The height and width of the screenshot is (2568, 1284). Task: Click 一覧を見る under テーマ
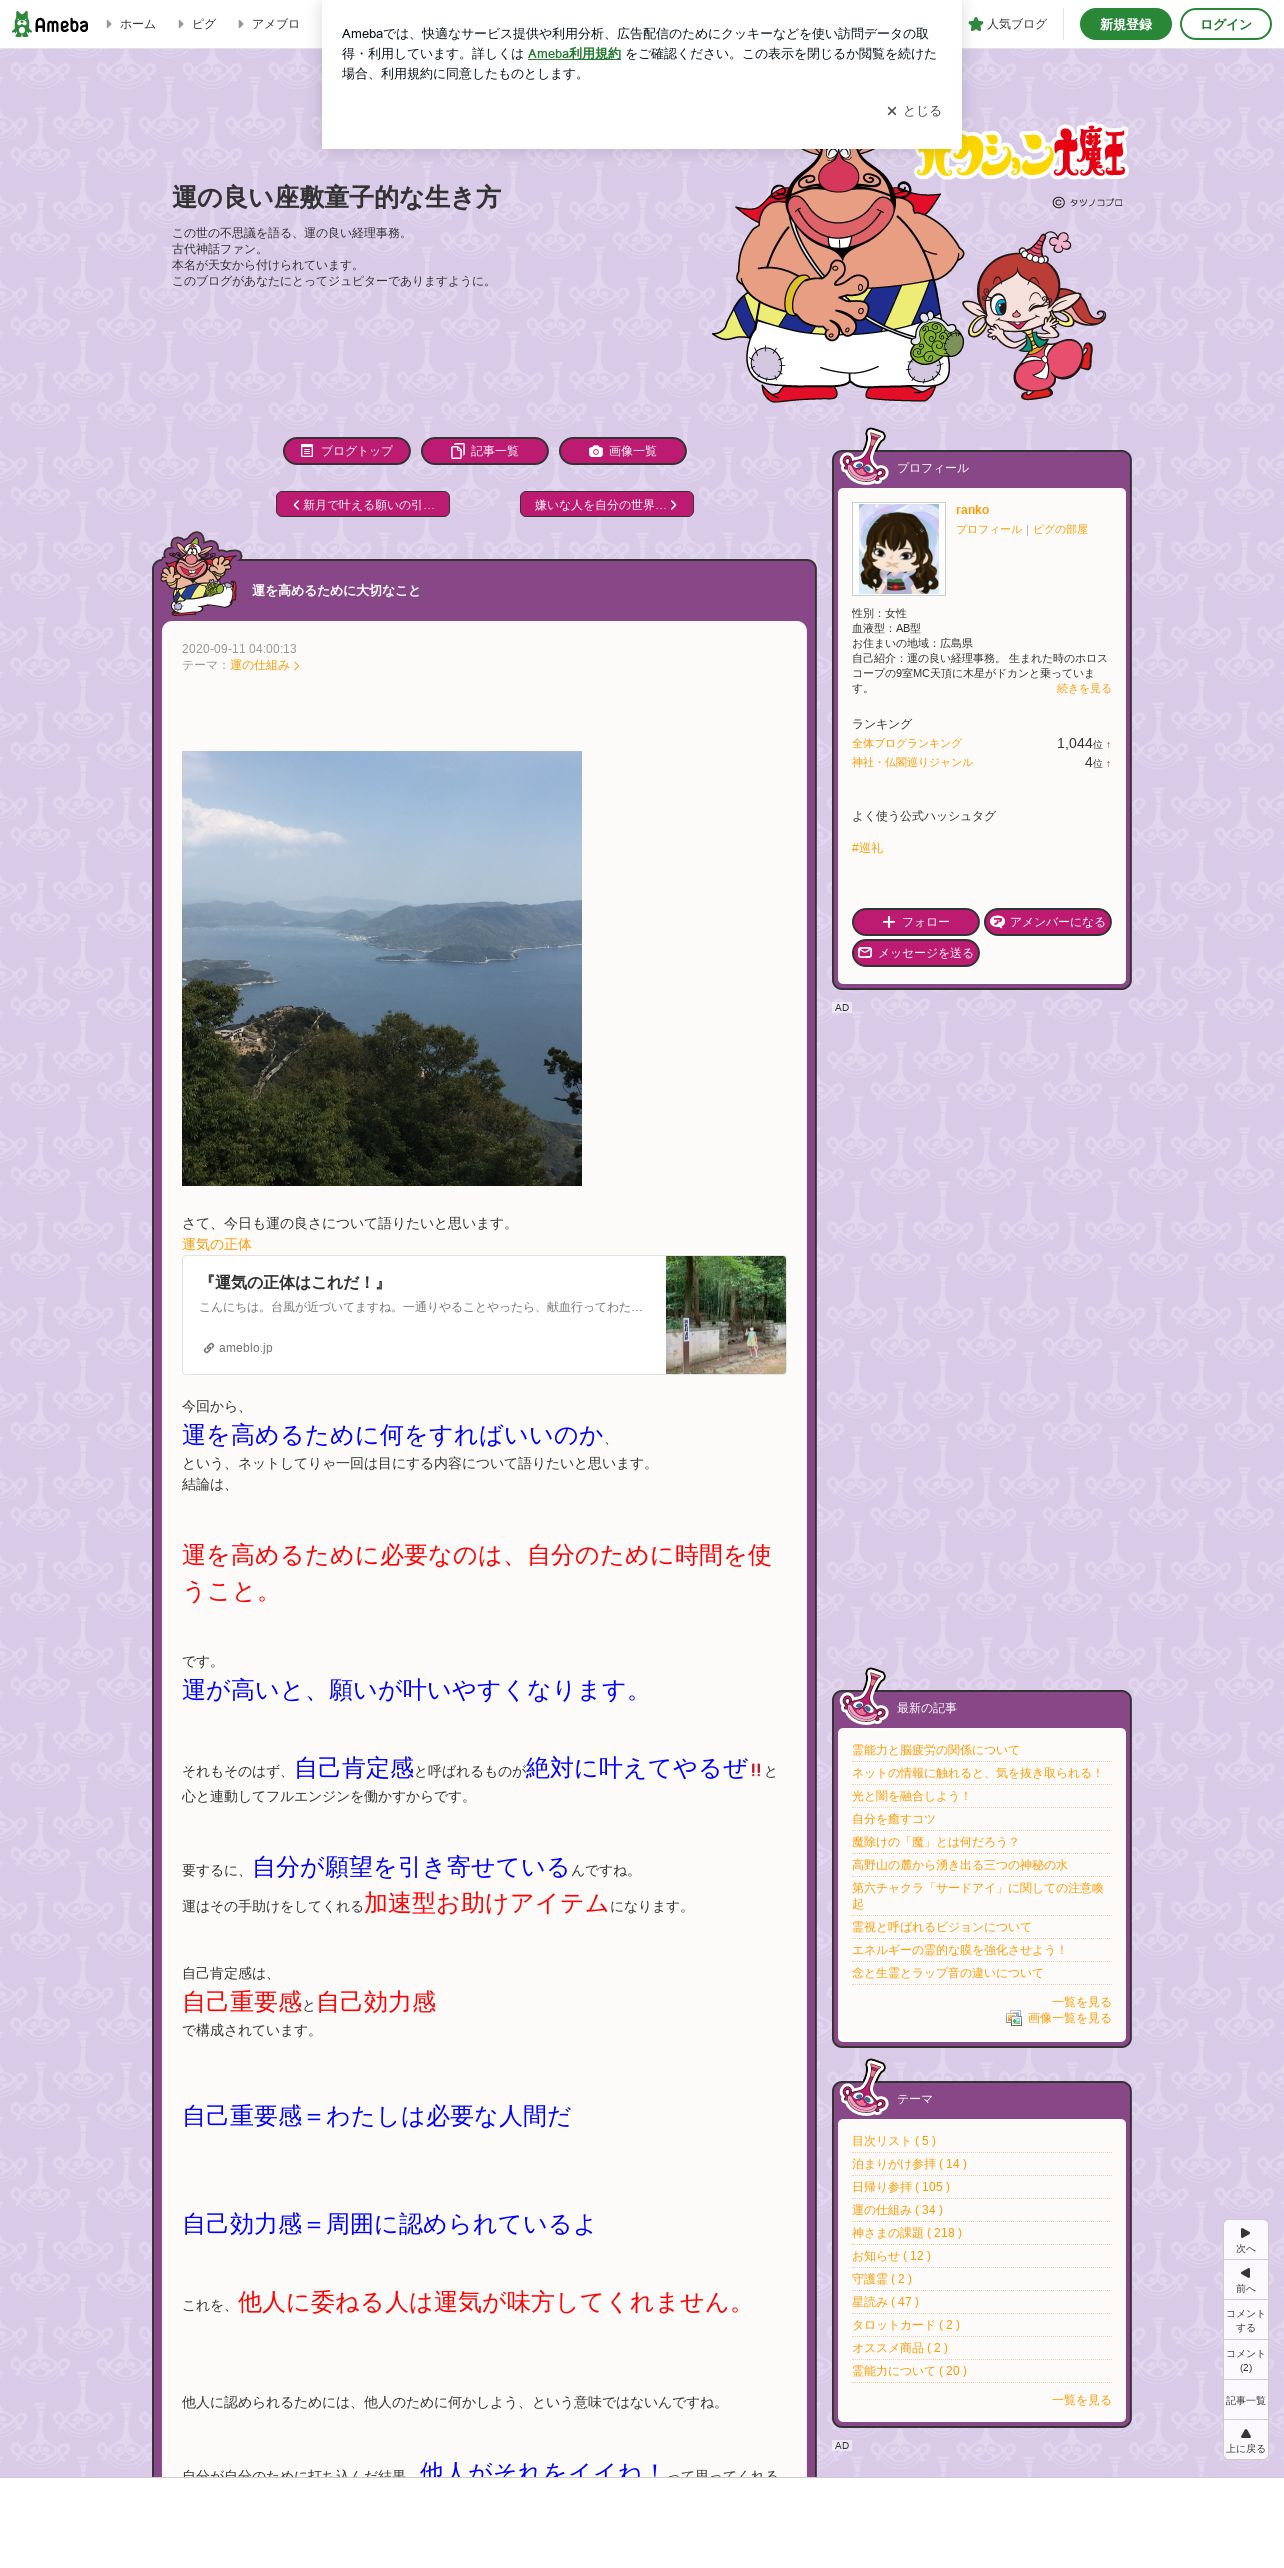[1081, 2400]
